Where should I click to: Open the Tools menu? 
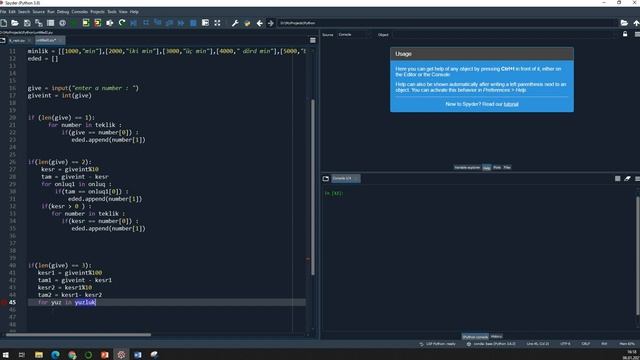[x=111, y=12]
